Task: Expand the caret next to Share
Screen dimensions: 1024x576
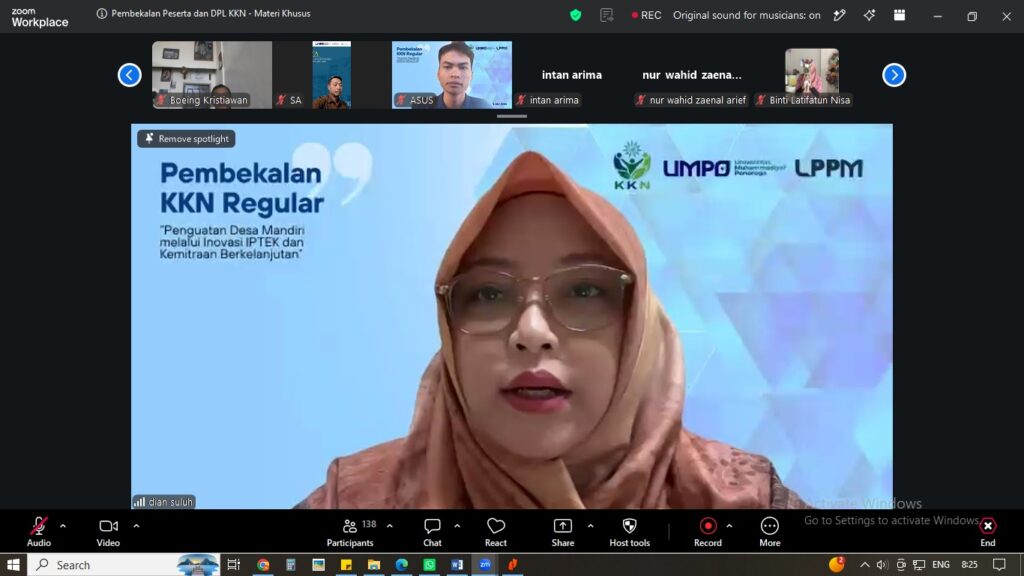Action: [590, 526]
